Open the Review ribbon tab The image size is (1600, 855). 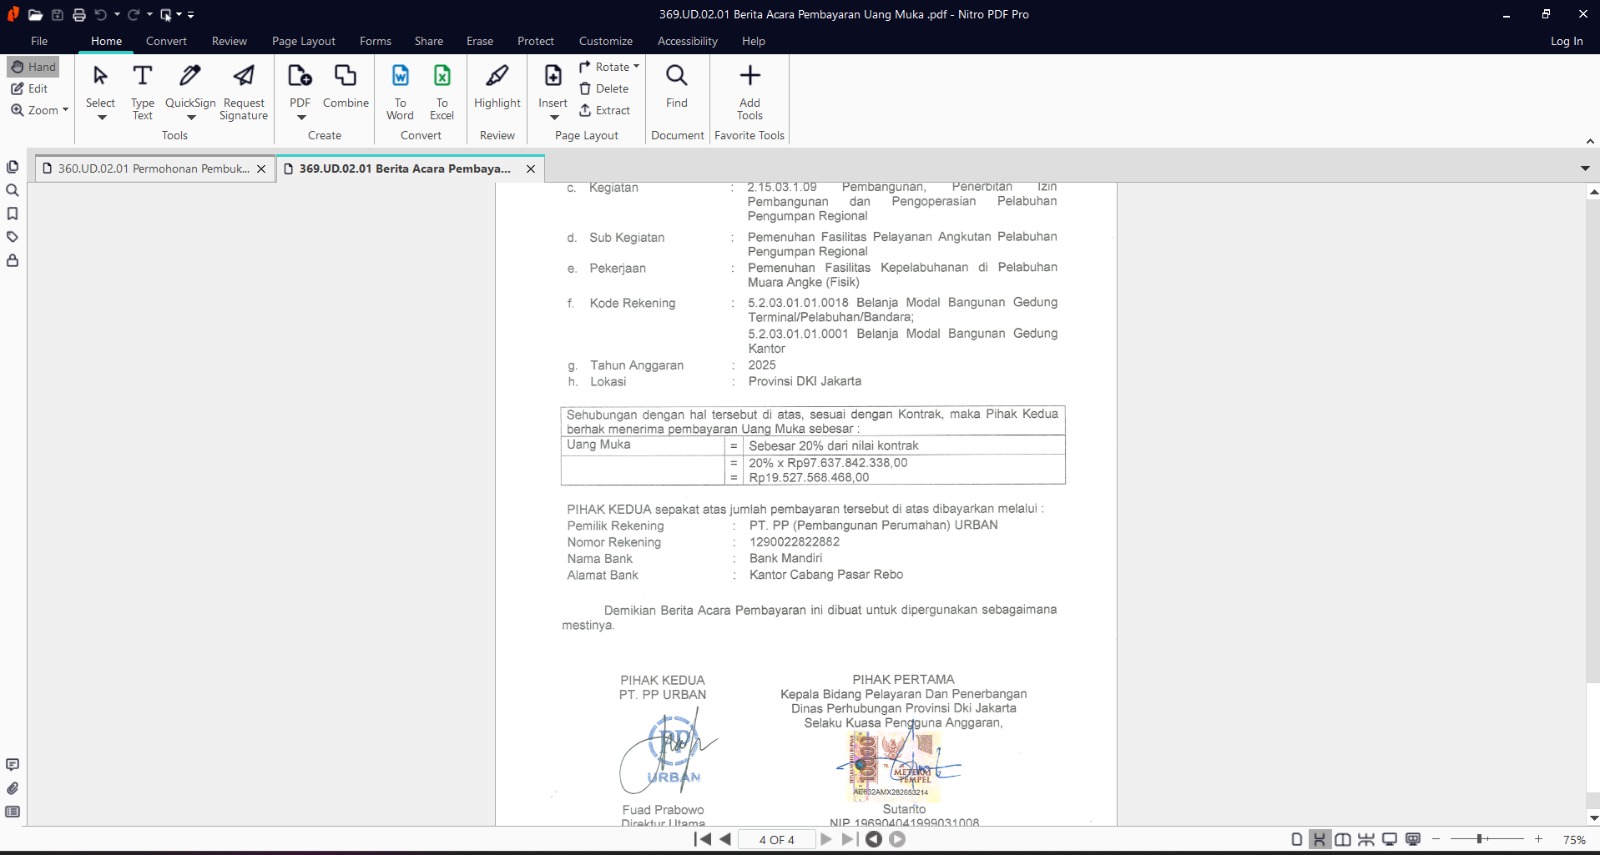coord(229,41)
